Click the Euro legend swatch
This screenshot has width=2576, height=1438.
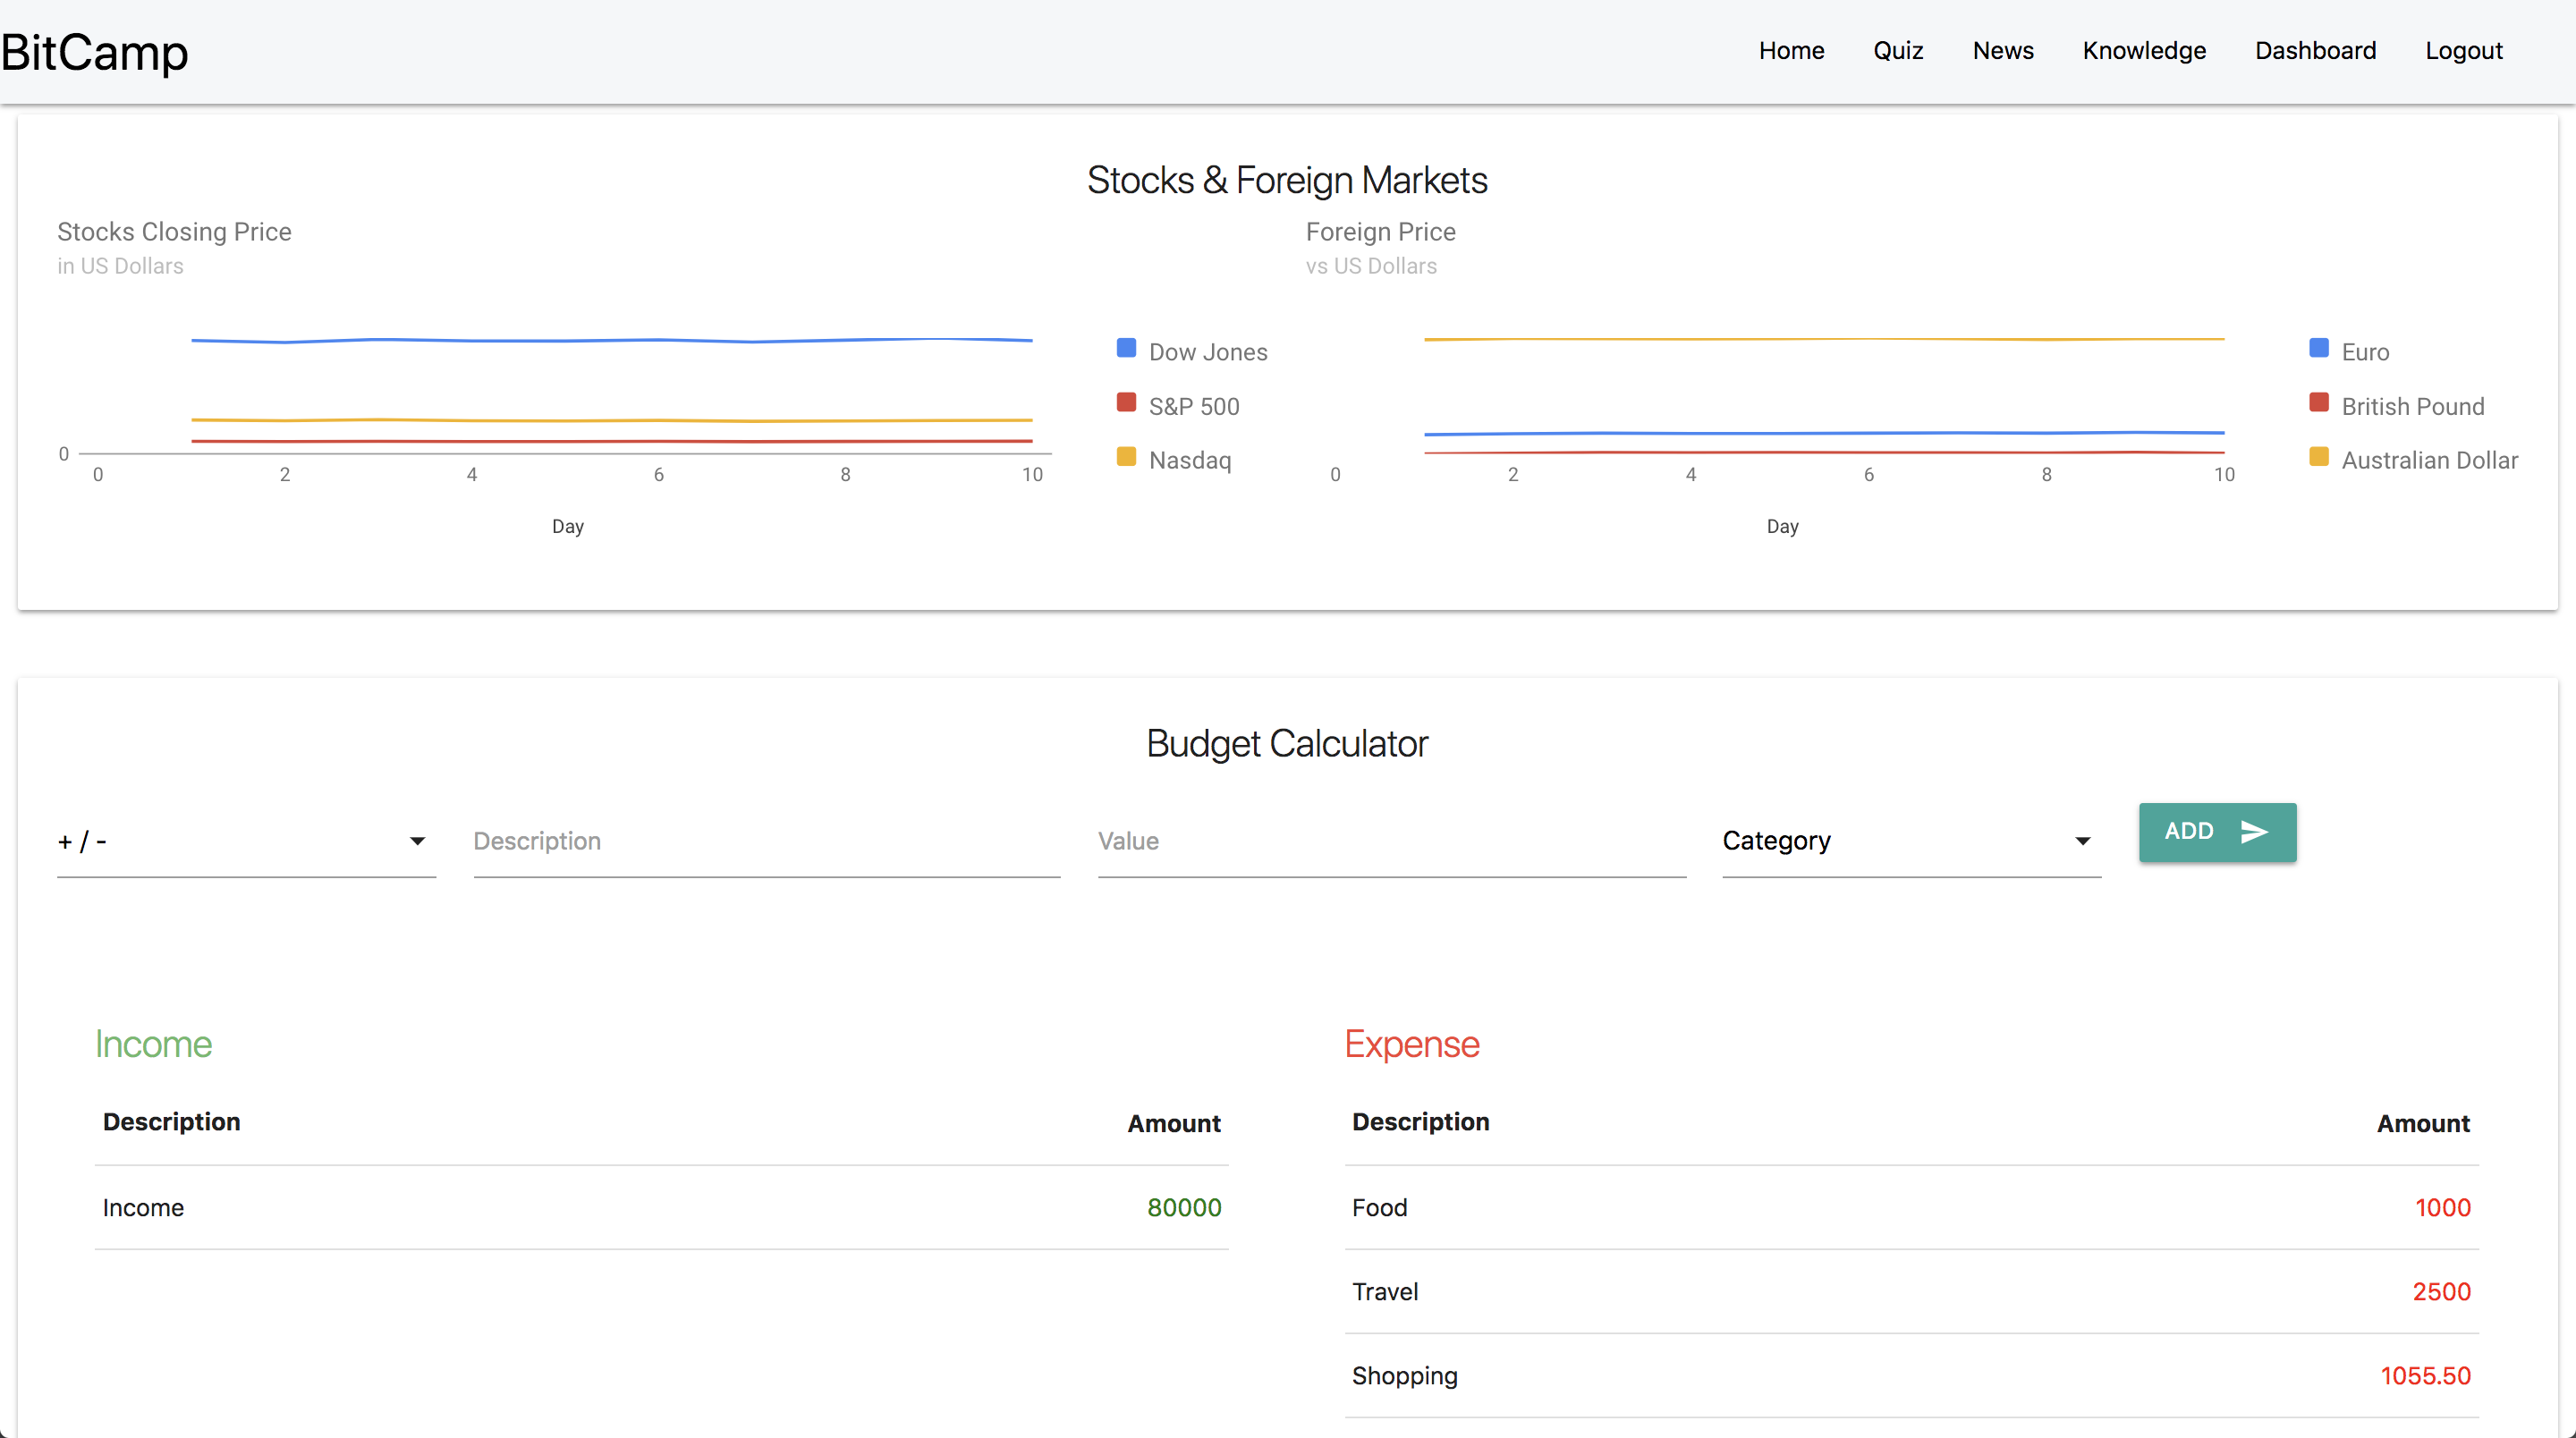tap(2318, 348)
